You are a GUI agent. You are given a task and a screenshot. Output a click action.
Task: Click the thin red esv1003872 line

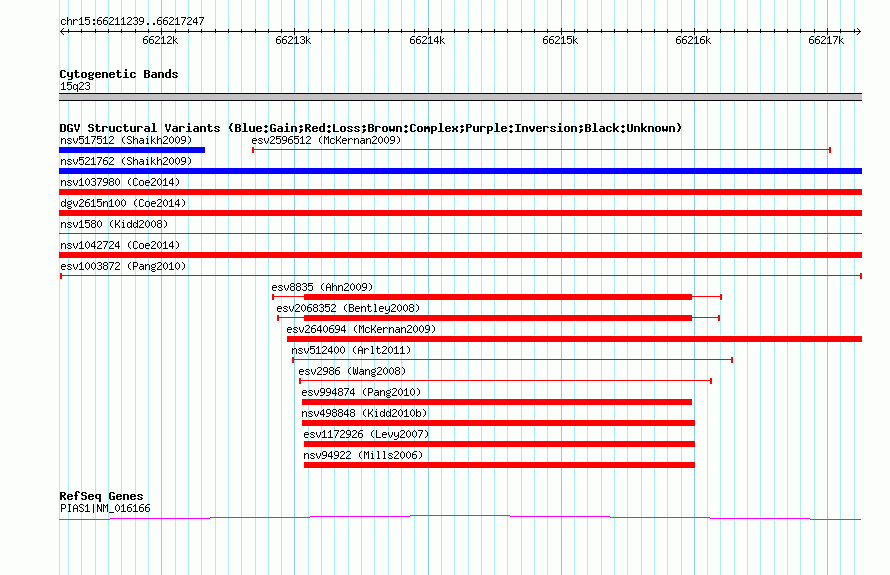click(x=461, y=276)
